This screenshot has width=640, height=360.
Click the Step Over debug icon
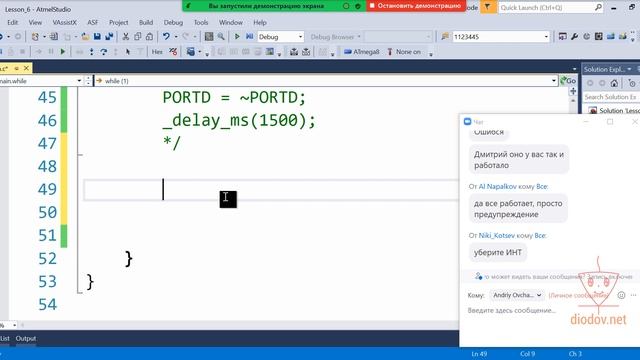click(104, 52)
